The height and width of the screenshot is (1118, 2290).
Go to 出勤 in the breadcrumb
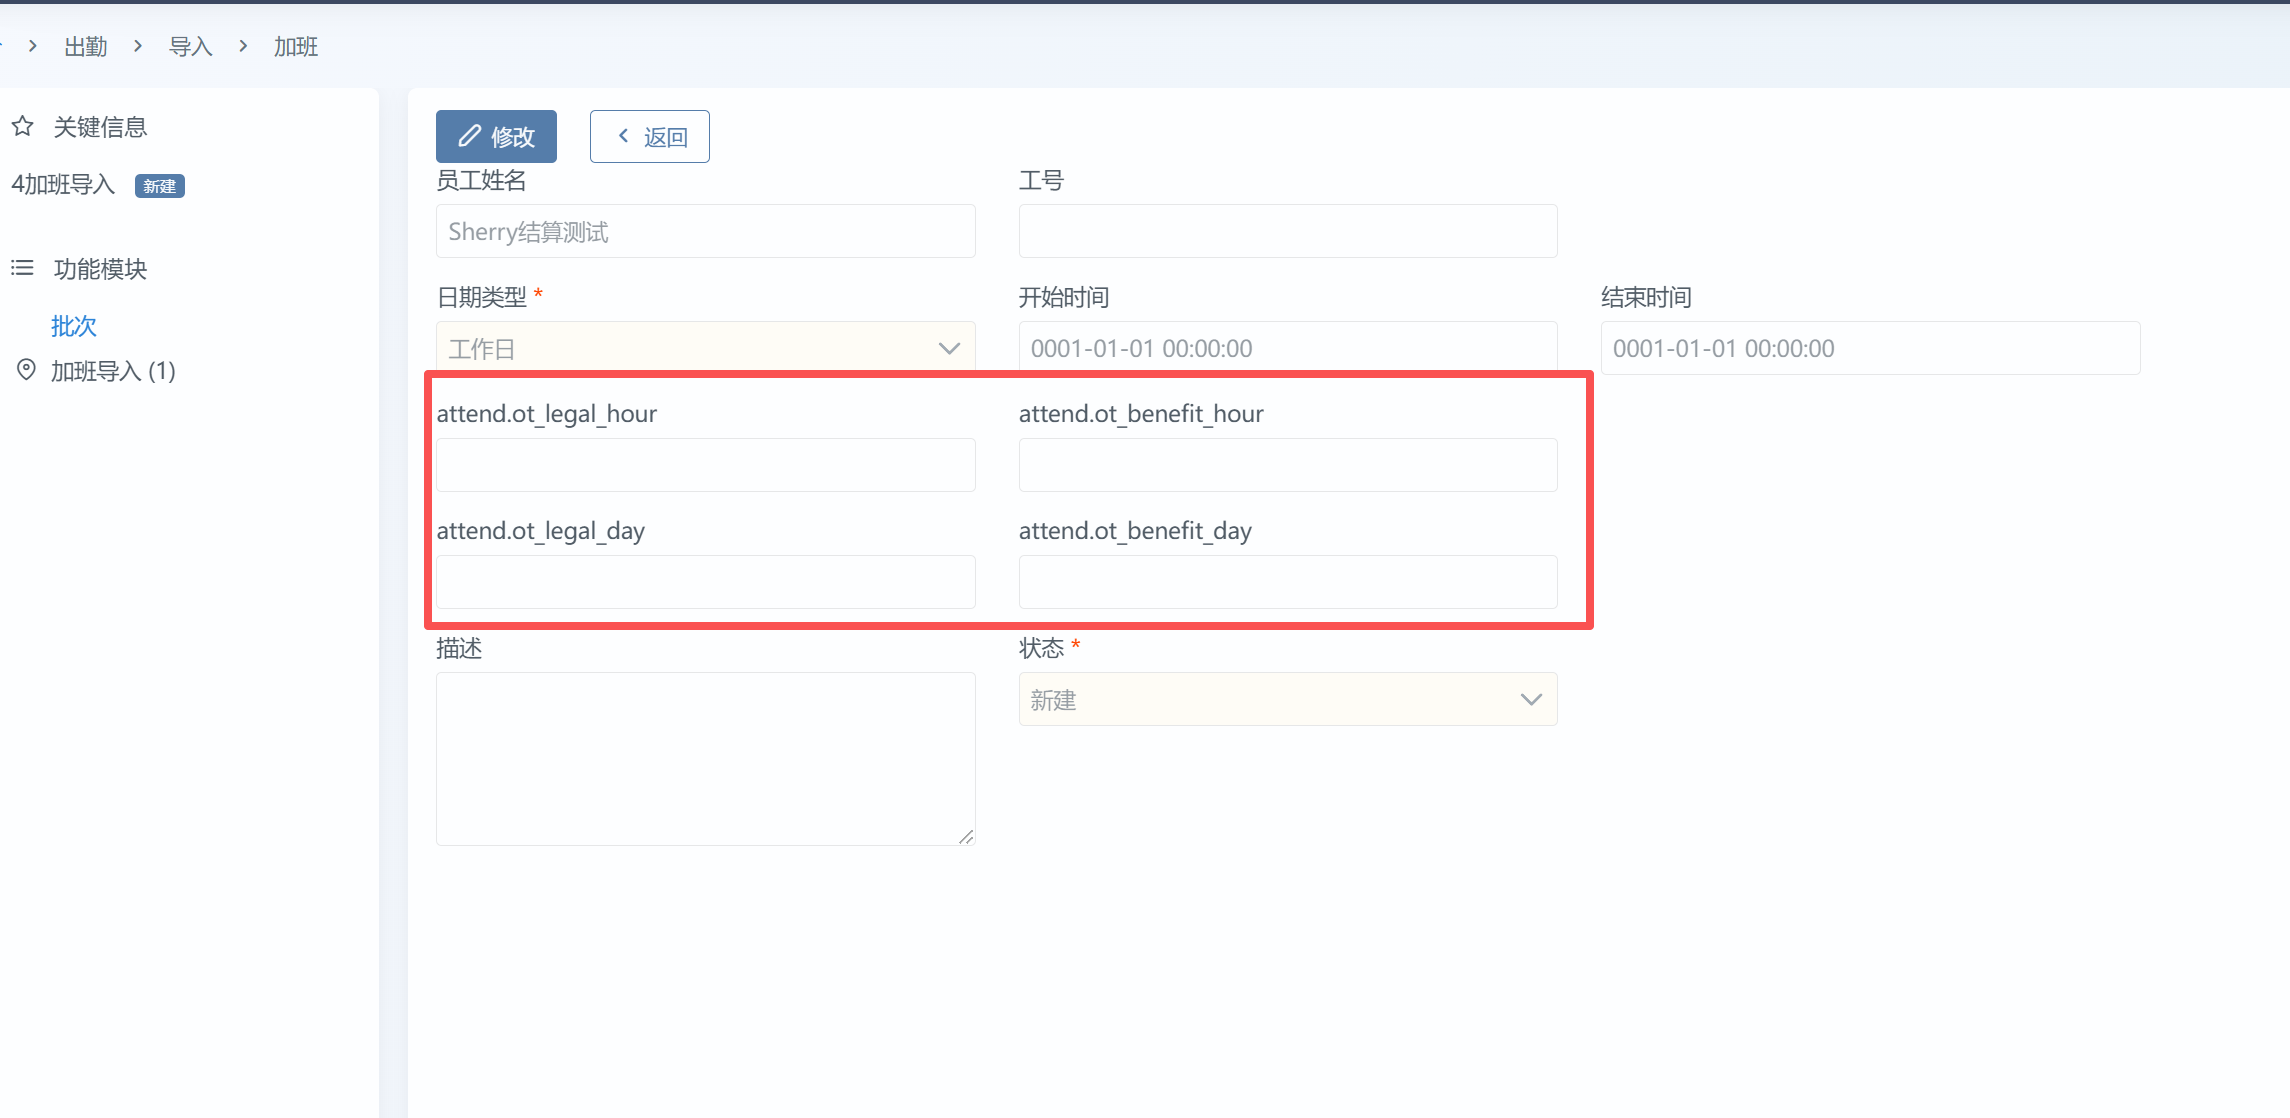(85, 46)
